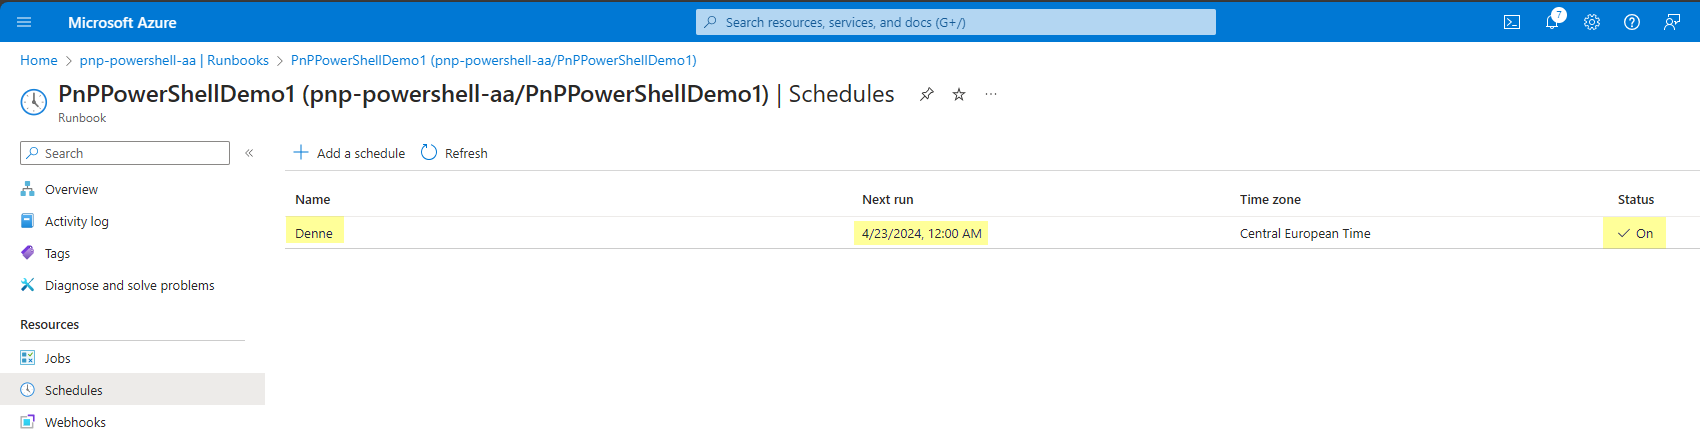The image size is (1700, 441).
Task: Click the Refresh button label
Action: [x=466, y=153]
